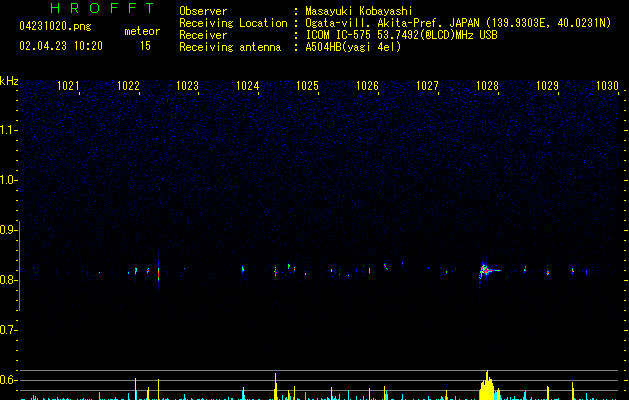Select the Ogata-vill. Akita-Pref. JAPAN location text

[458, 23]
